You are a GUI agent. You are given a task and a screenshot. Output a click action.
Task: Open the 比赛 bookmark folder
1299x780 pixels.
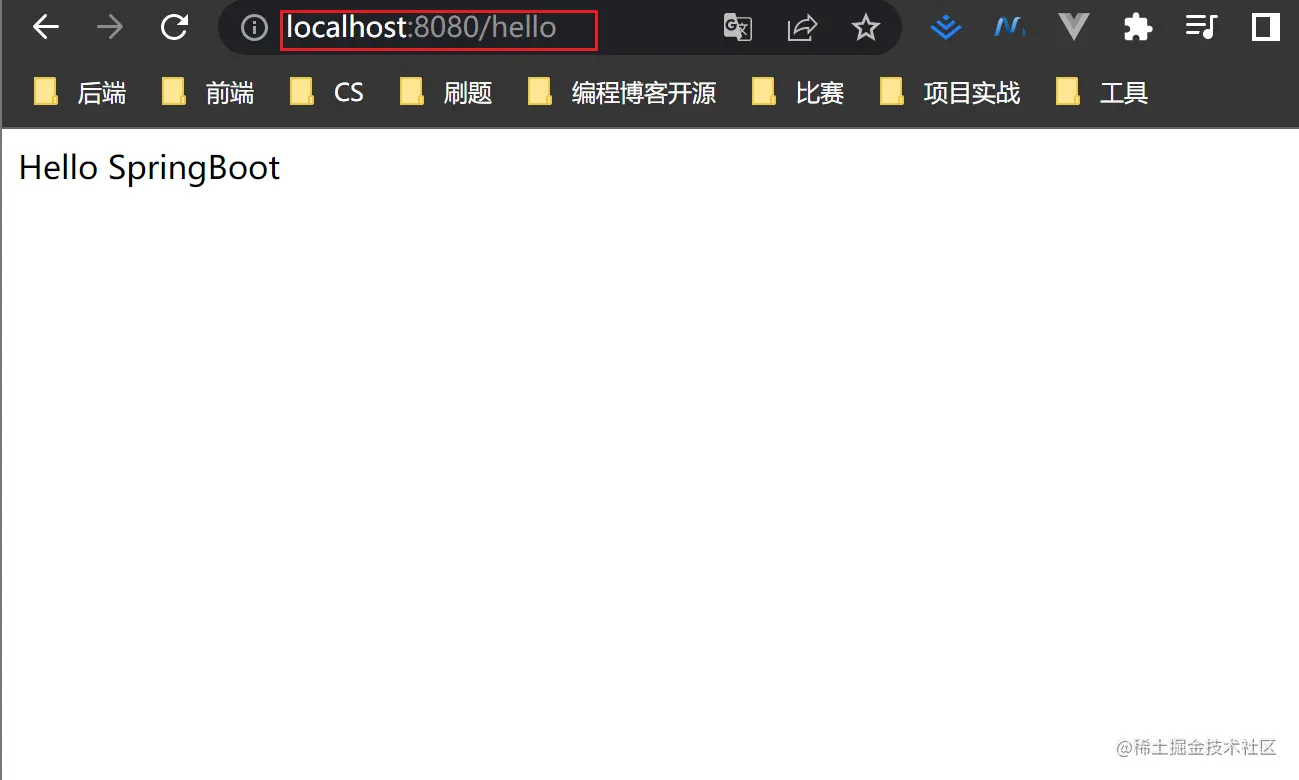pyautogui.click(x=798, y=93)
